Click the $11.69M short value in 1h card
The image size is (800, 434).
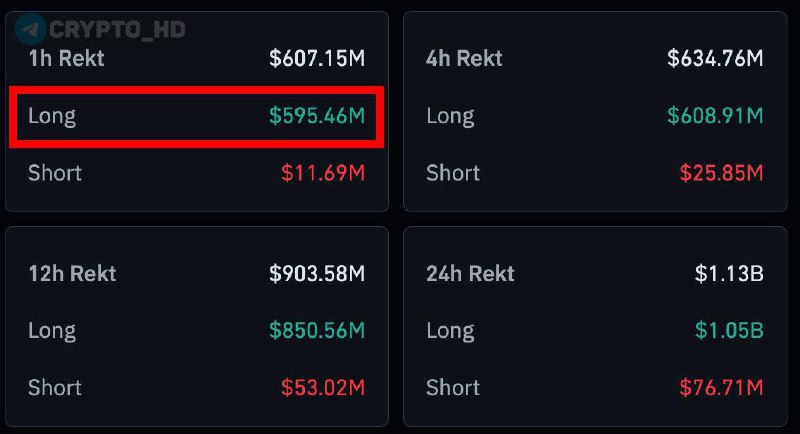[323, 173]
